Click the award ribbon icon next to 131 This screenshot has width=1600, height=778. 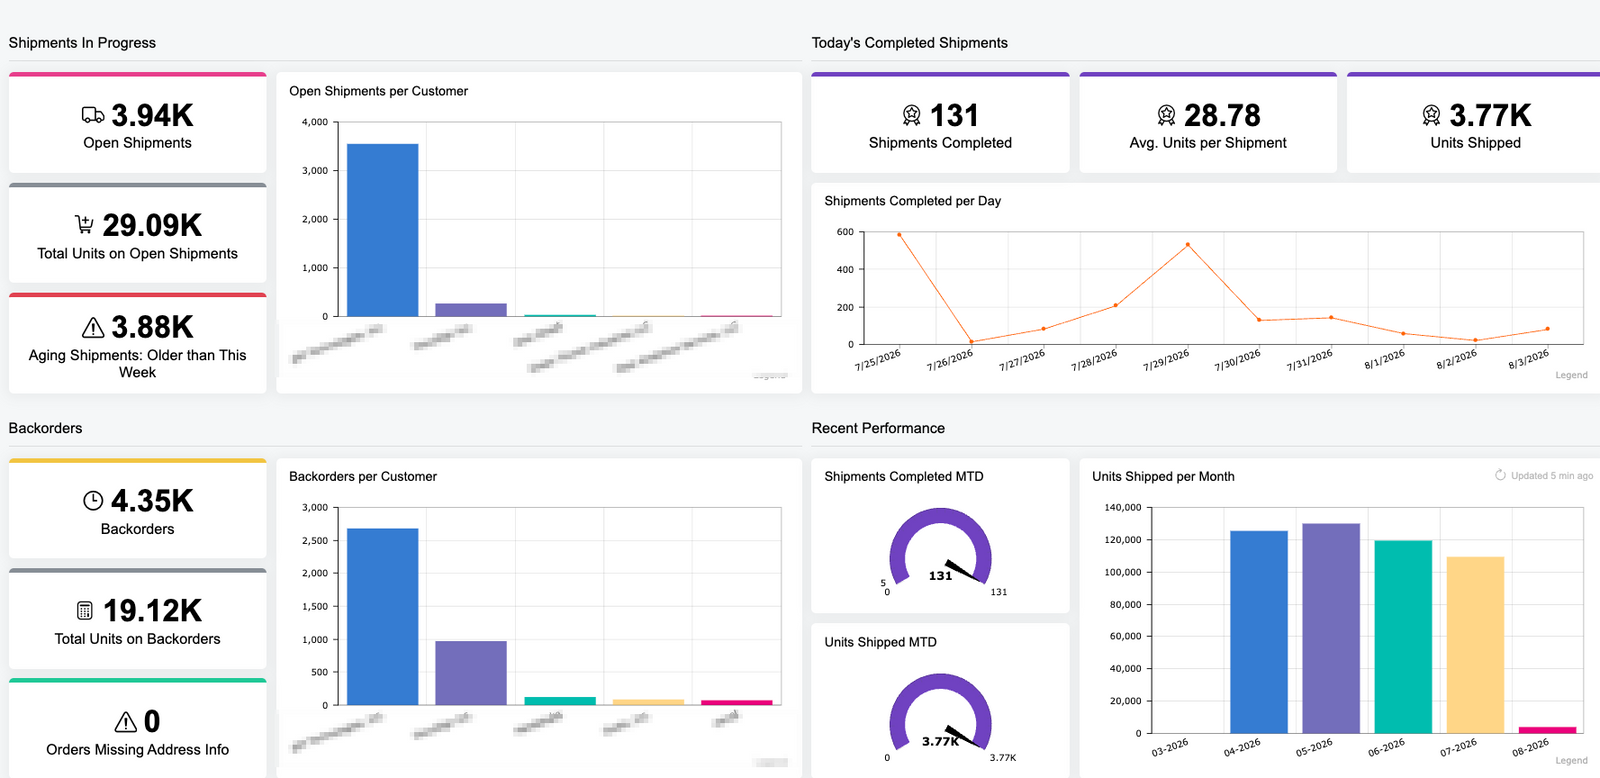(x=912, y=115)
